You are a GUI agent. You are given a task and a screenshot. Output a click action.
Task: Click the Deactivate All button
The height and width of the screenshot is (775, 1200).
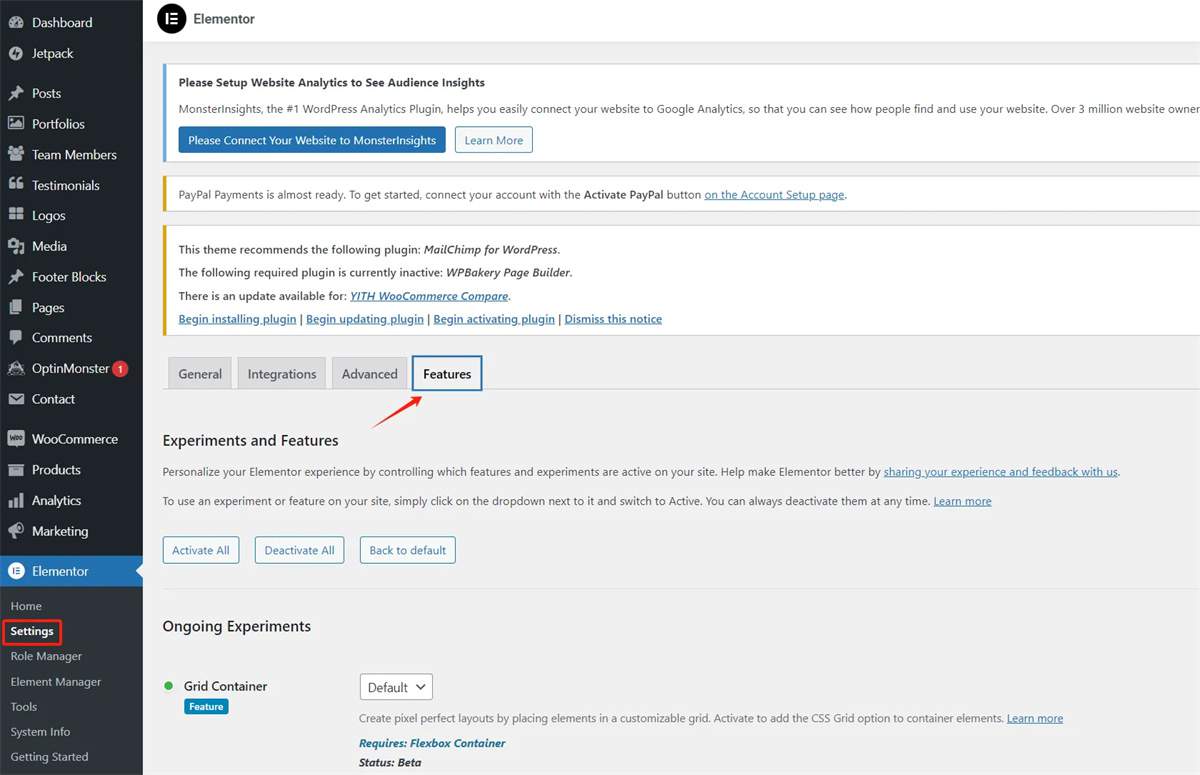pos(299,550)
